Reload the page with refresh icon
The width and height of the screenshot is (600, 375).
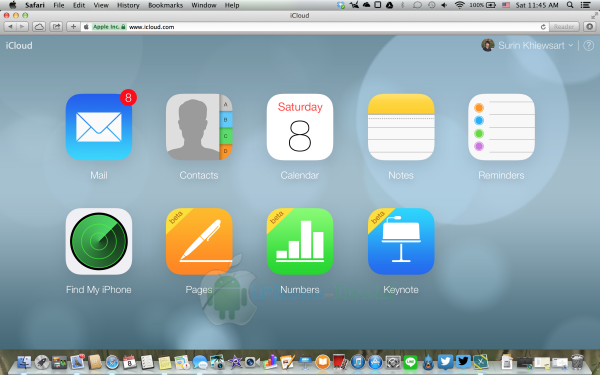pyautogui.click(x=543, y=27)
